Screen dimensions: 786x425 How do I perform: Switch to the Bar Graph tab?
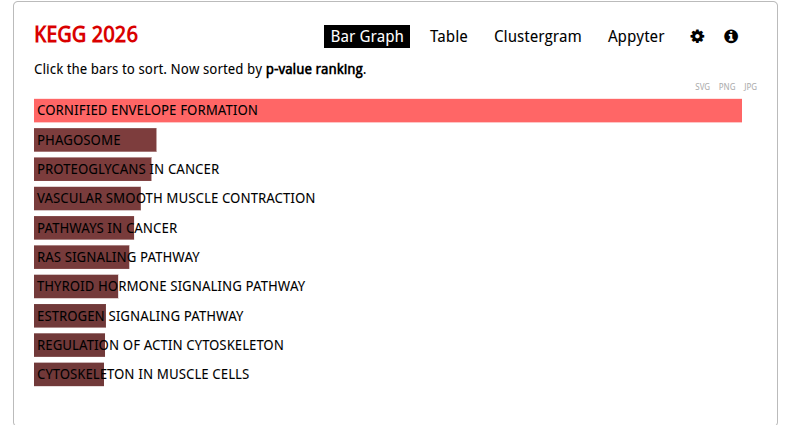pyautogui.click(x=366, y=36)
